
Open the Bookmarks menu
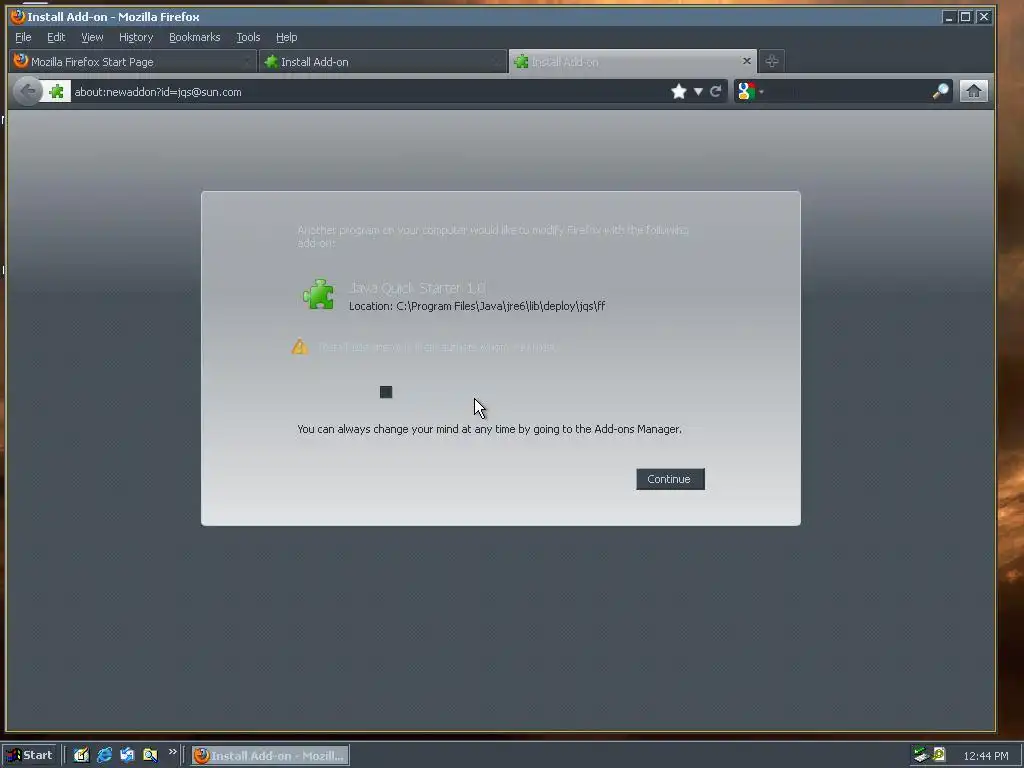click(x=195, y=37)
